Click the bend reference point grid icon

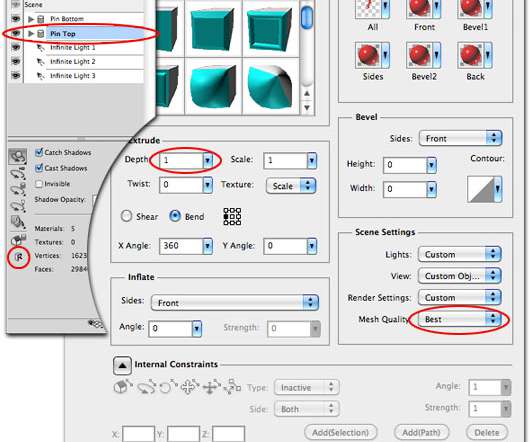pyautogui.click(x=232, y=217)
